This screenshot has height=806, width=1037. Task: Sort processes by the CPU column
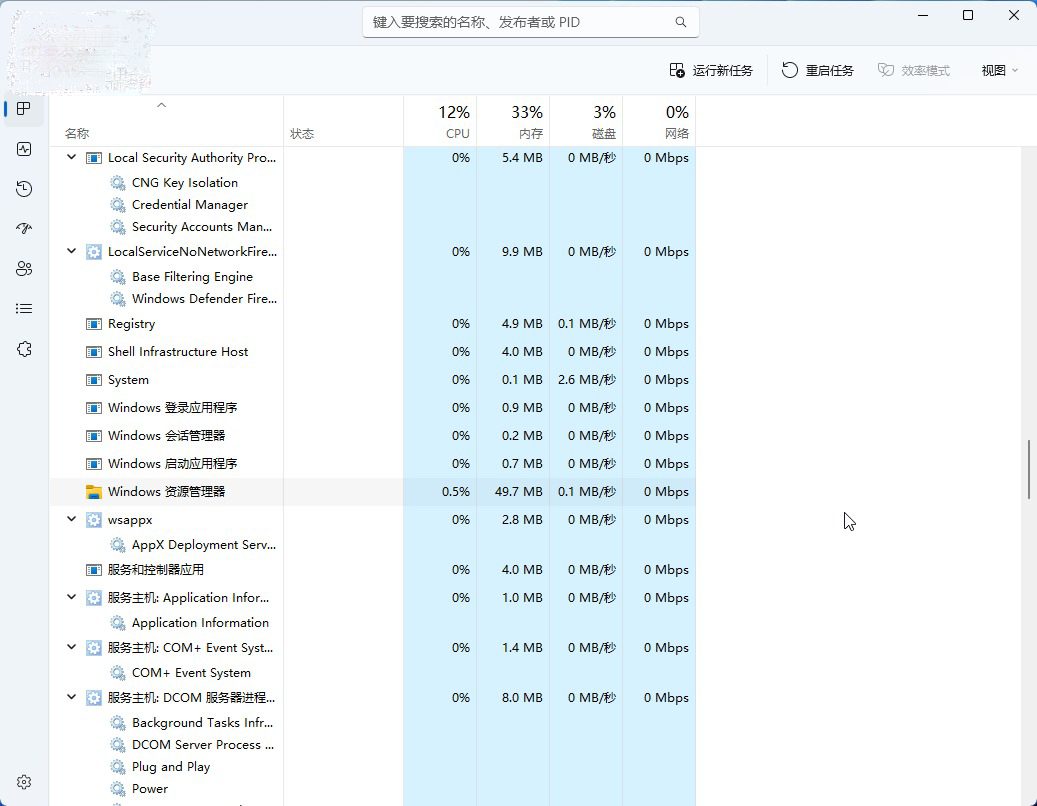pos(440,120)
